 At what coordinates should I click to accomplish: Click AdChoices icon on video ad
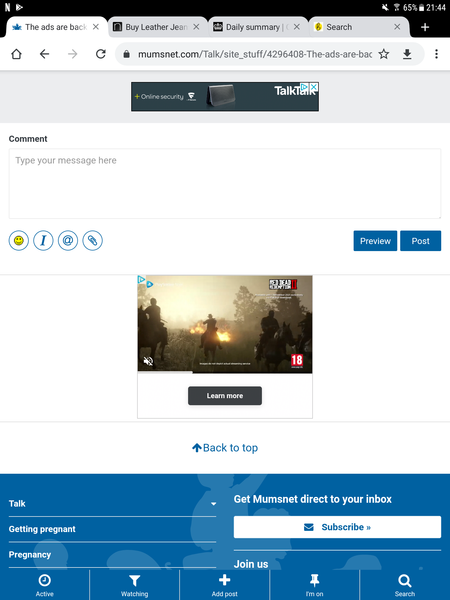(141, 280)
